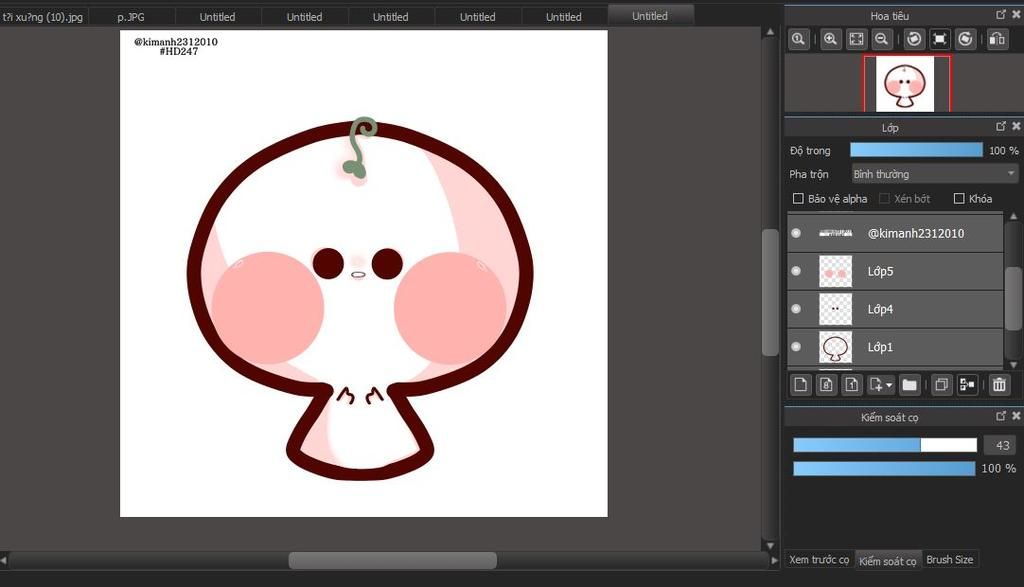The image size is (1024, 587).
Task: Delete the selected layer
Action: 999,385
